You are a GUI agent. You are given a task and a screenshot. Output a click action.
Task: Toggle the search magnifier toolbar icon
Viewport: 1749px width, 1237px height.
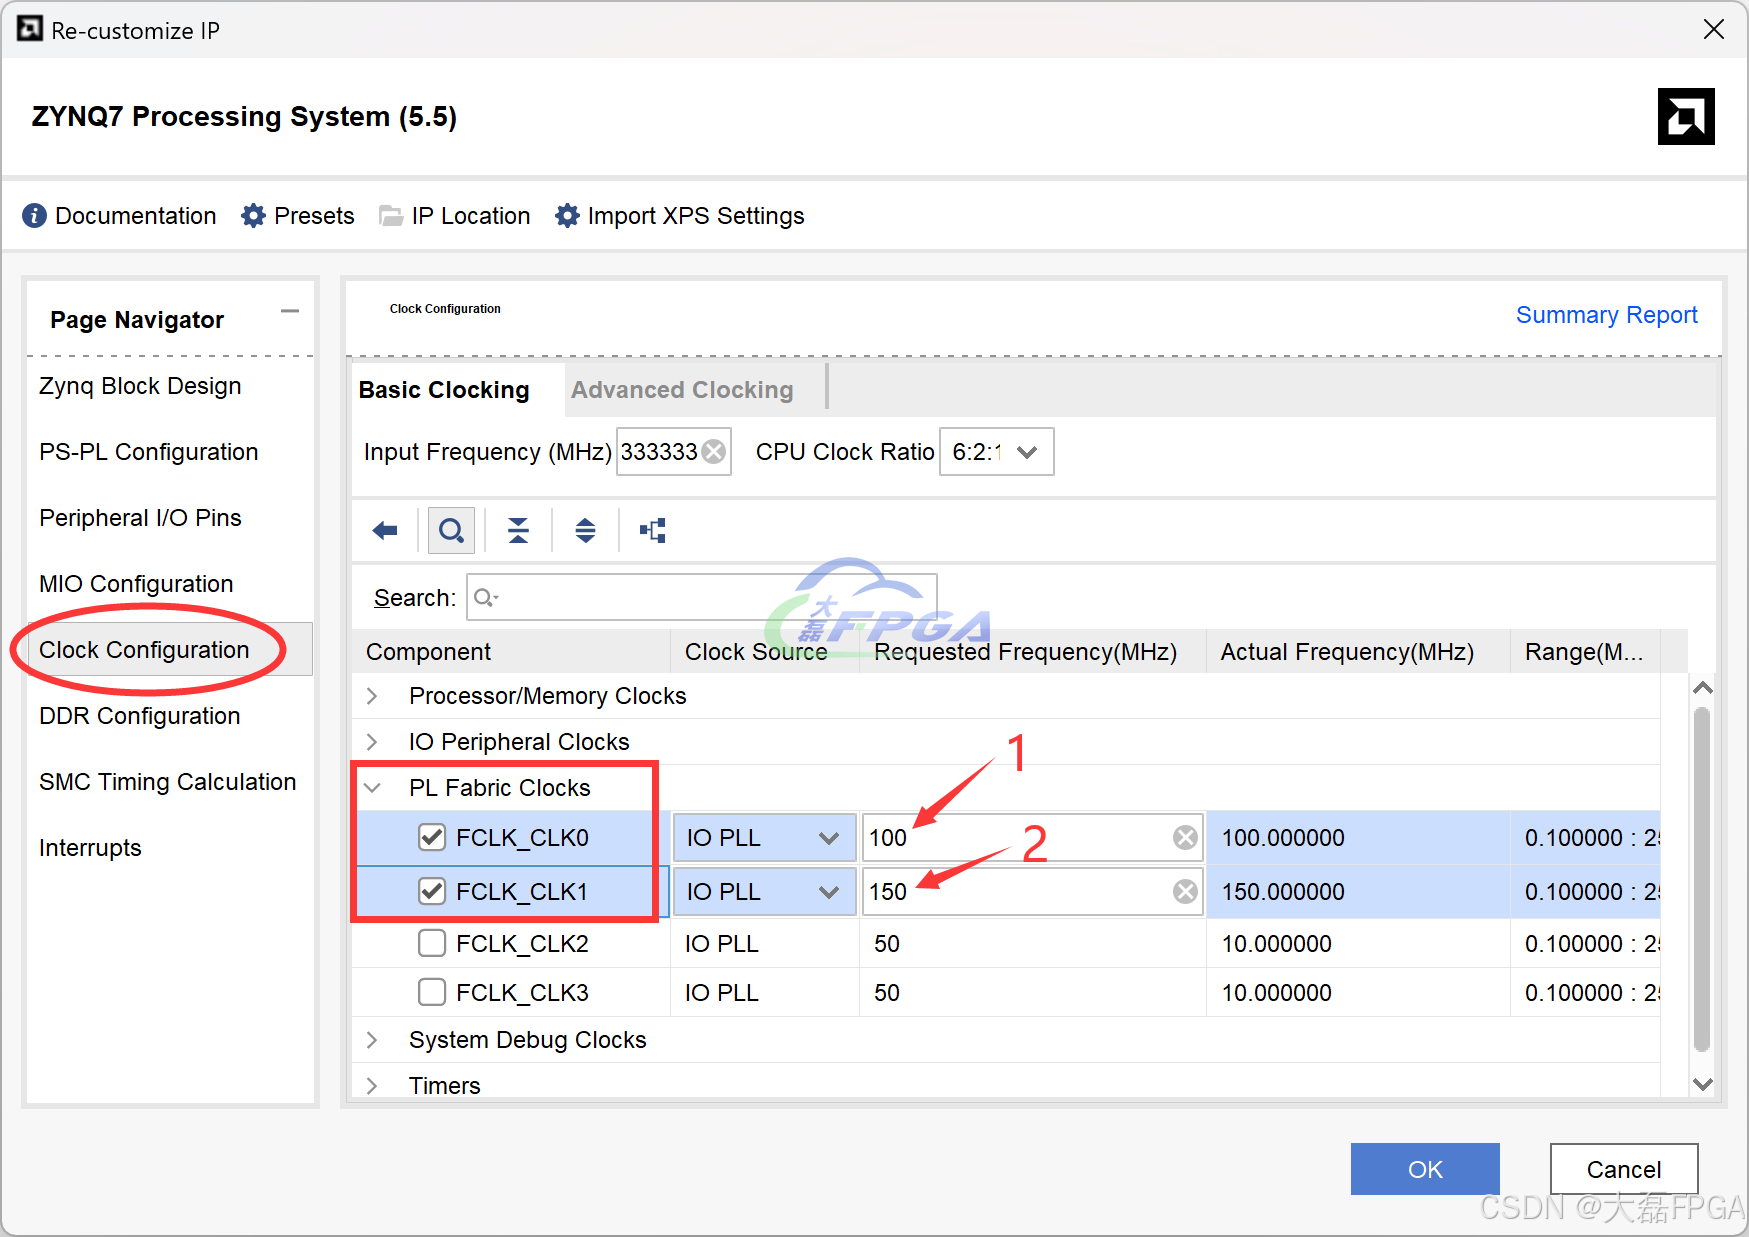click(451, 530)
